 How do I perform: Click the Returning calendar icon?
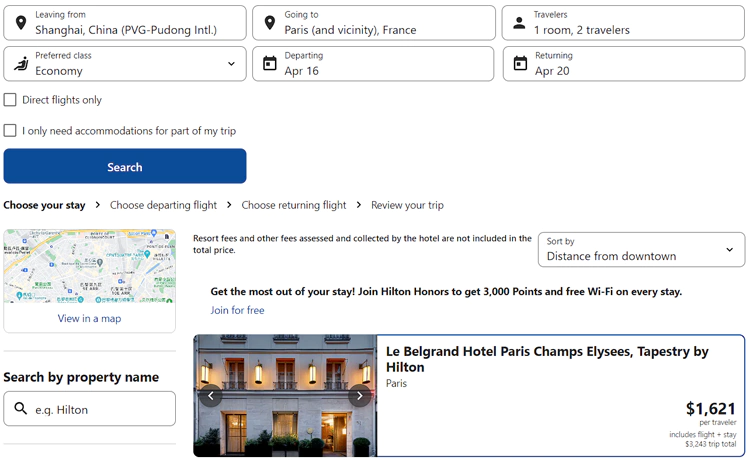coord(520,64)
